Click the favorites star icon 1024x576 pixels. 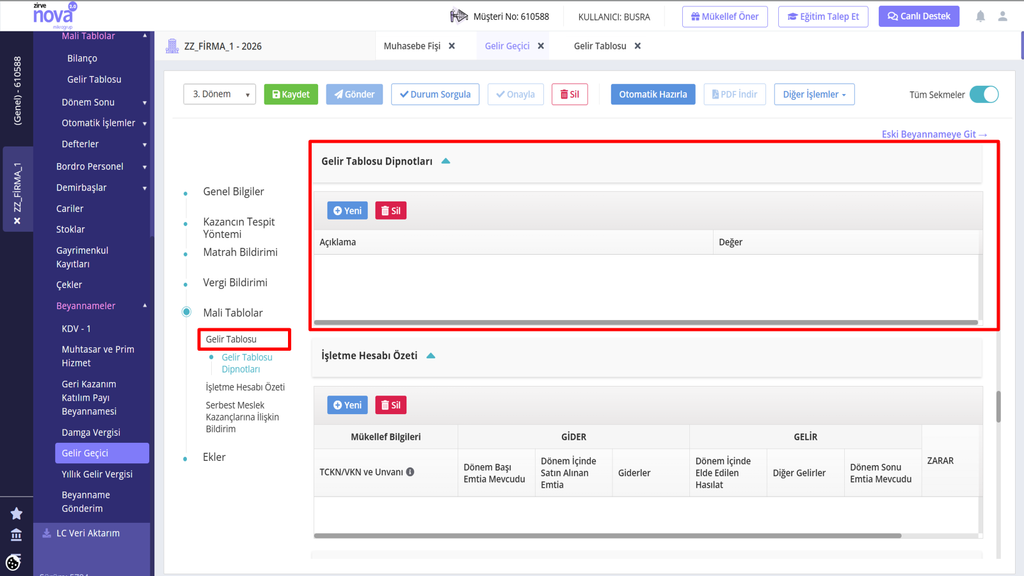pyautogui.click(x=16, y=513)
